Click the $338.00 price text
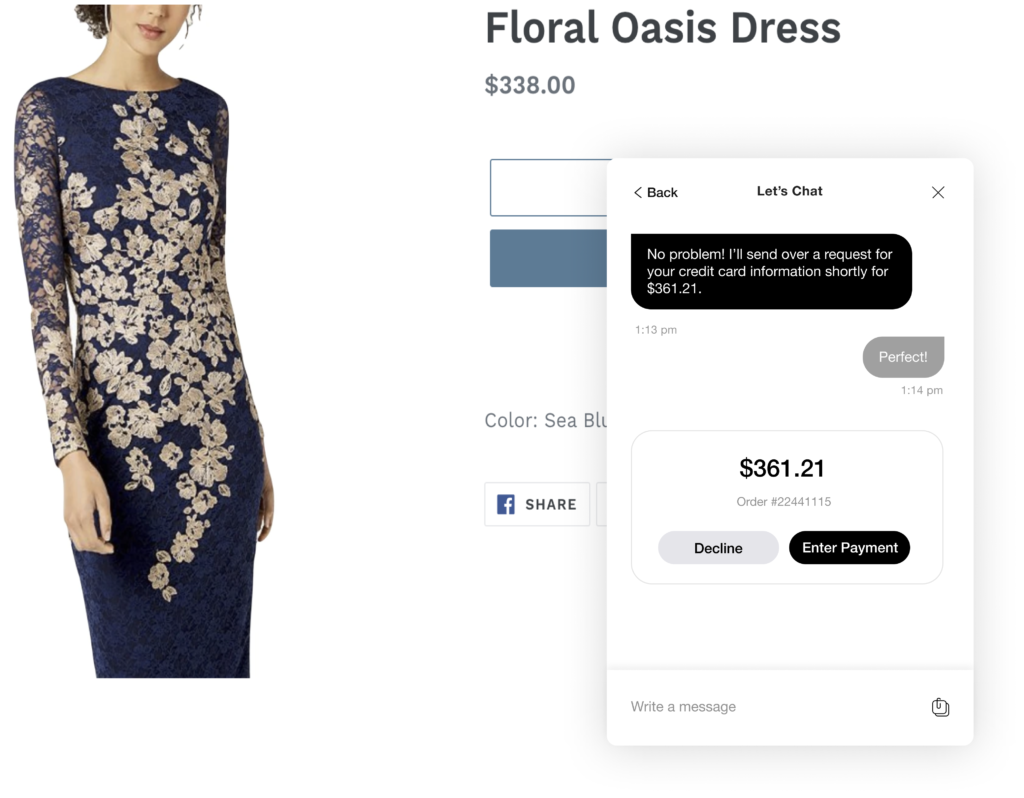This screenshot has width=1024, height=798. click(530, 86)
